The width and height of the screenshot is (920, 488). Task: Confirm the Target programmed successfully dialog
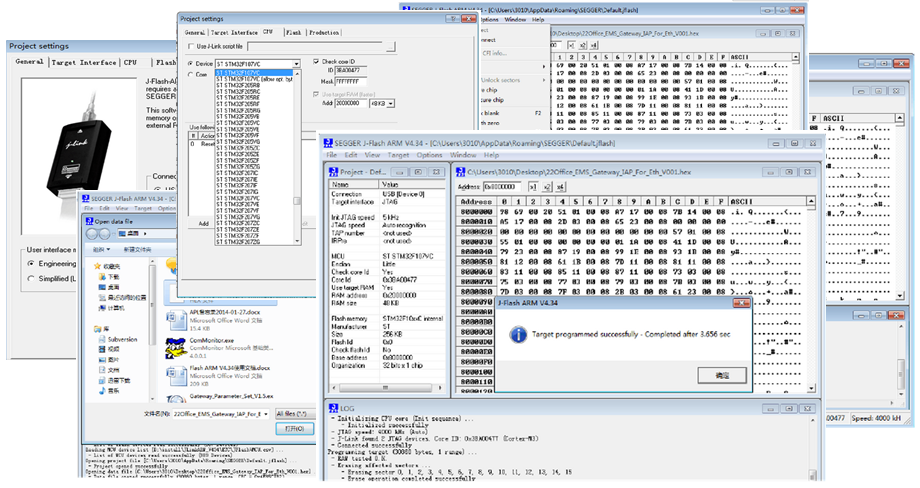[722, 375]
